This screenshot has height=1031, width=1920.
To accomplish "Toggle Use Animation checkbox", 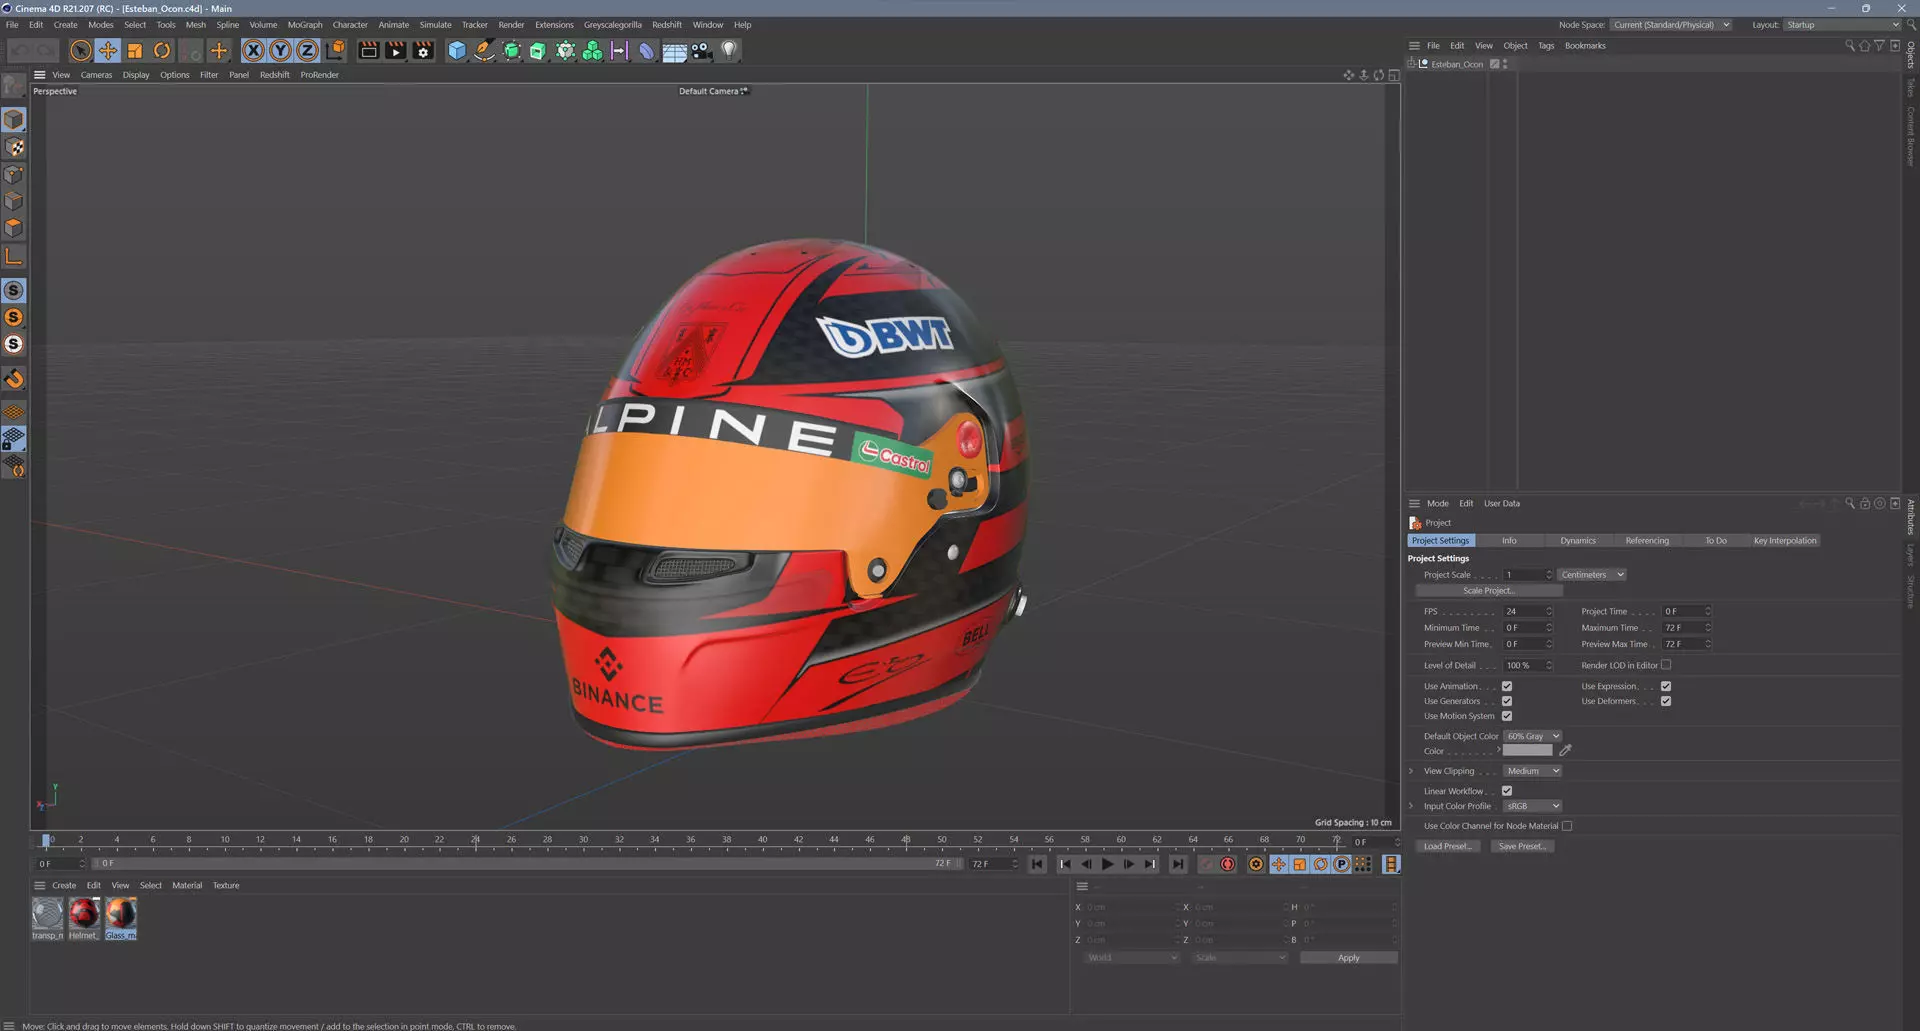I will click(1507, 686).
